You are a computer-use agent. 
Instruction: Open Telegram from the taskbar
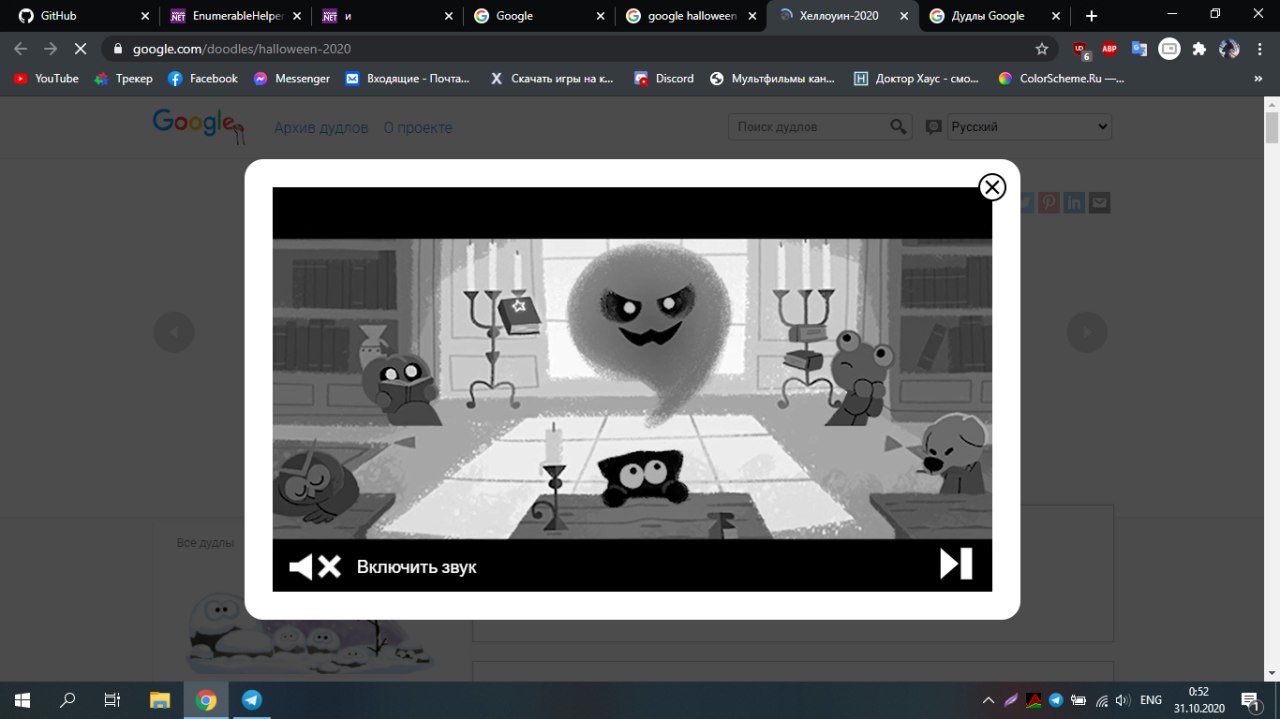point(252,700)
